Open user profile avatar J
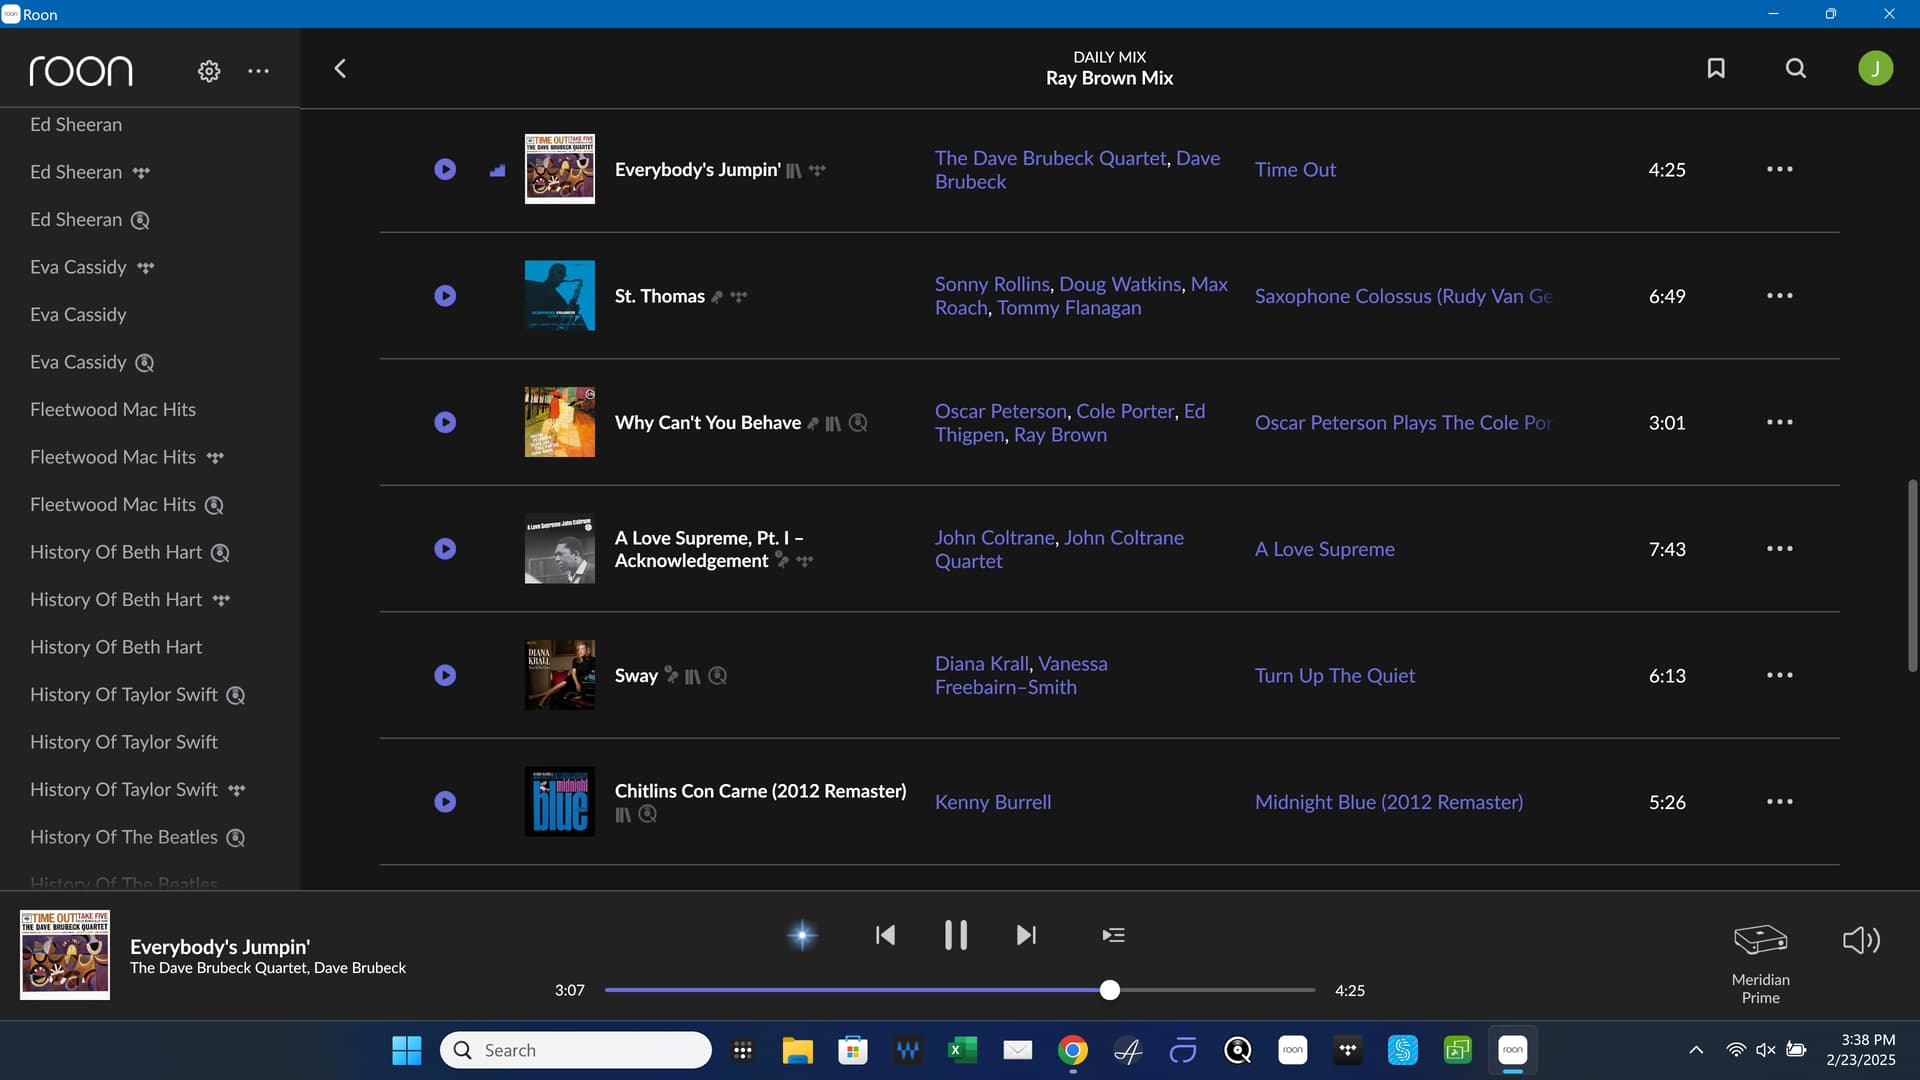The height and width of the screenshot is (1080, 1920). [1875, 68]
